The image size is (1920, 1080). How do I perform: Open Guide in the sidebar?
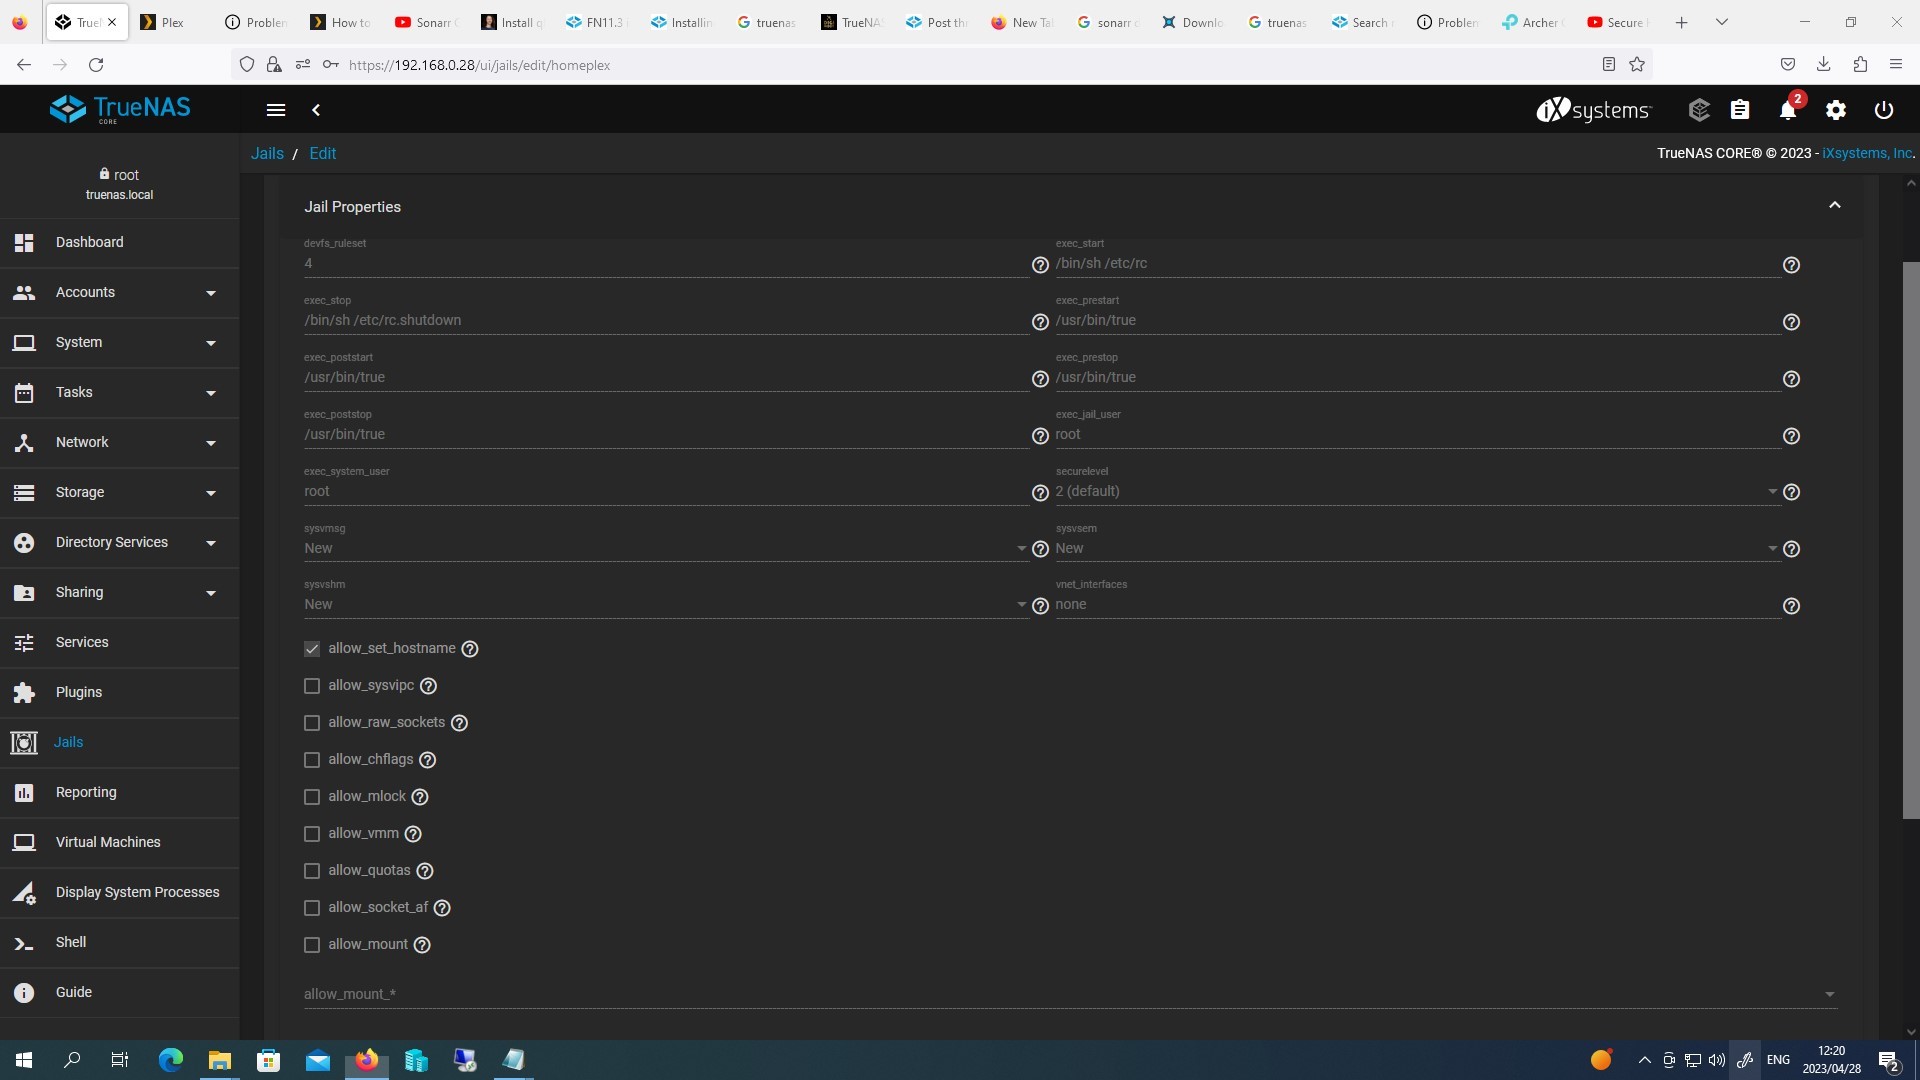pyautogui.click(x=120, y=993)
